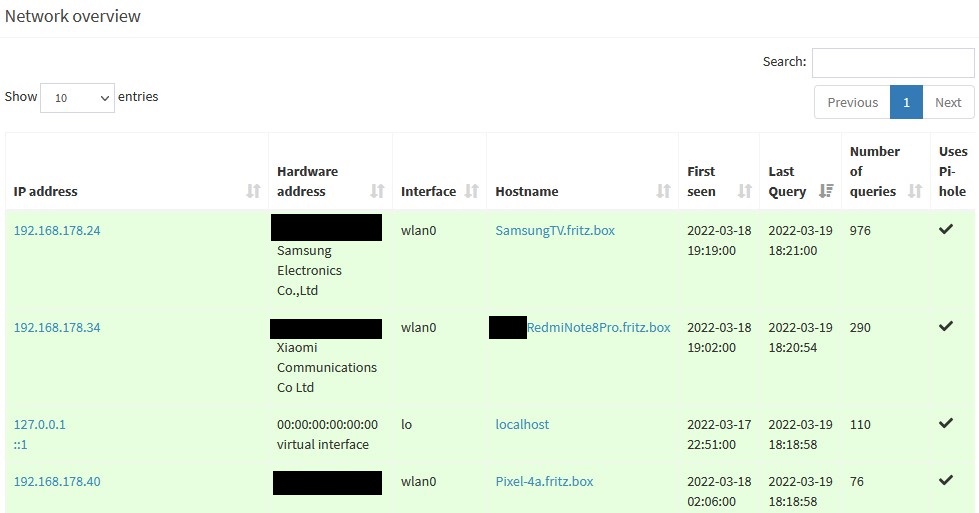Sort by Hardware address arrows icon
979x513 pixels.
[x=377, y=191]
